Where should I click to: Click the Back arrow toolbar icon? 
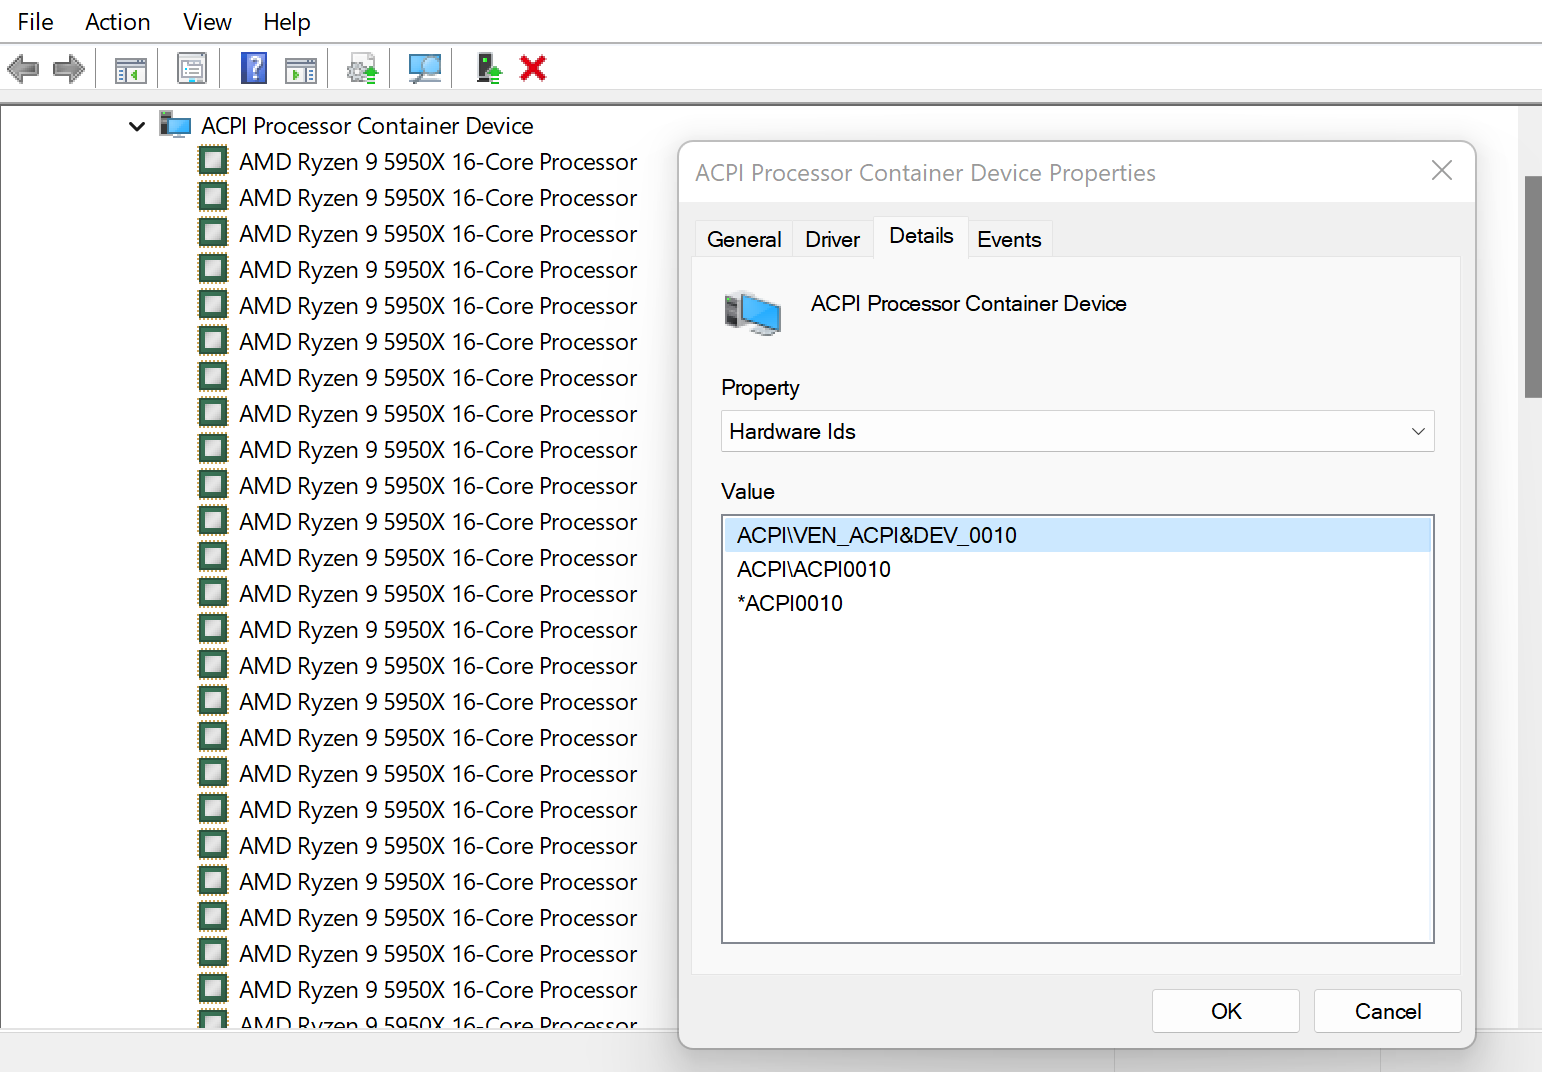tap(23, 69)
